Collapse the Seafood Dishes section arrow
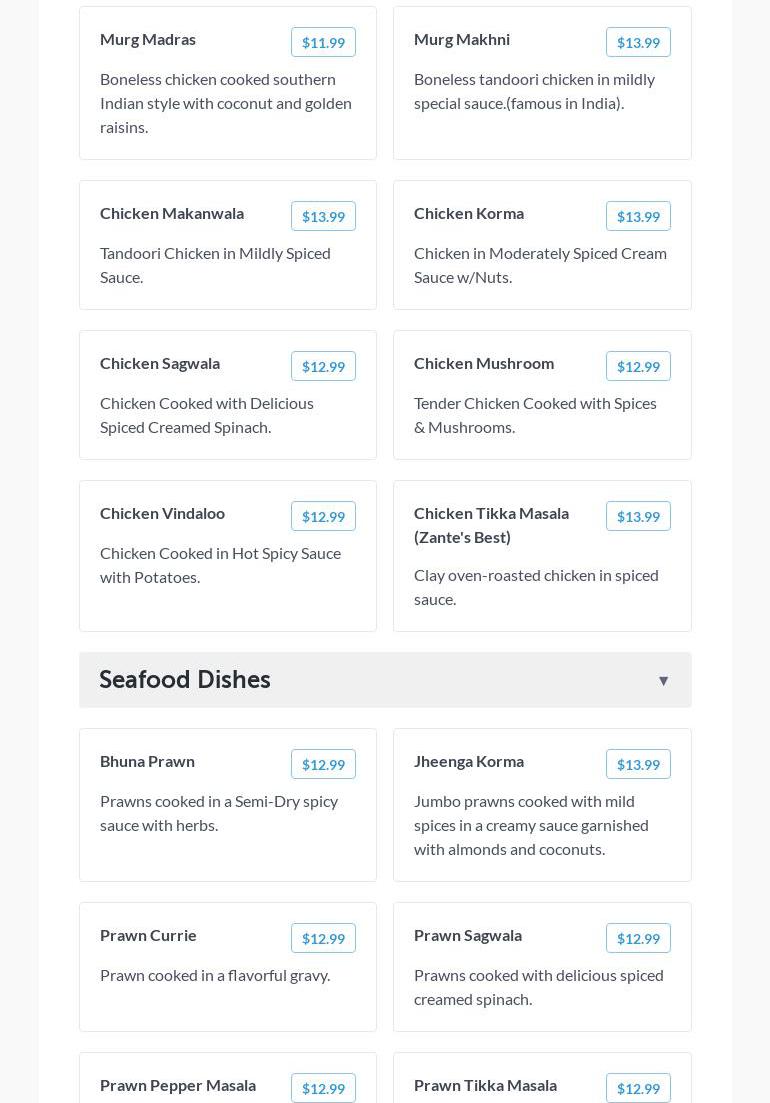Image resolution: width=770 pixels, height=1103 pixels. (663, 681)
